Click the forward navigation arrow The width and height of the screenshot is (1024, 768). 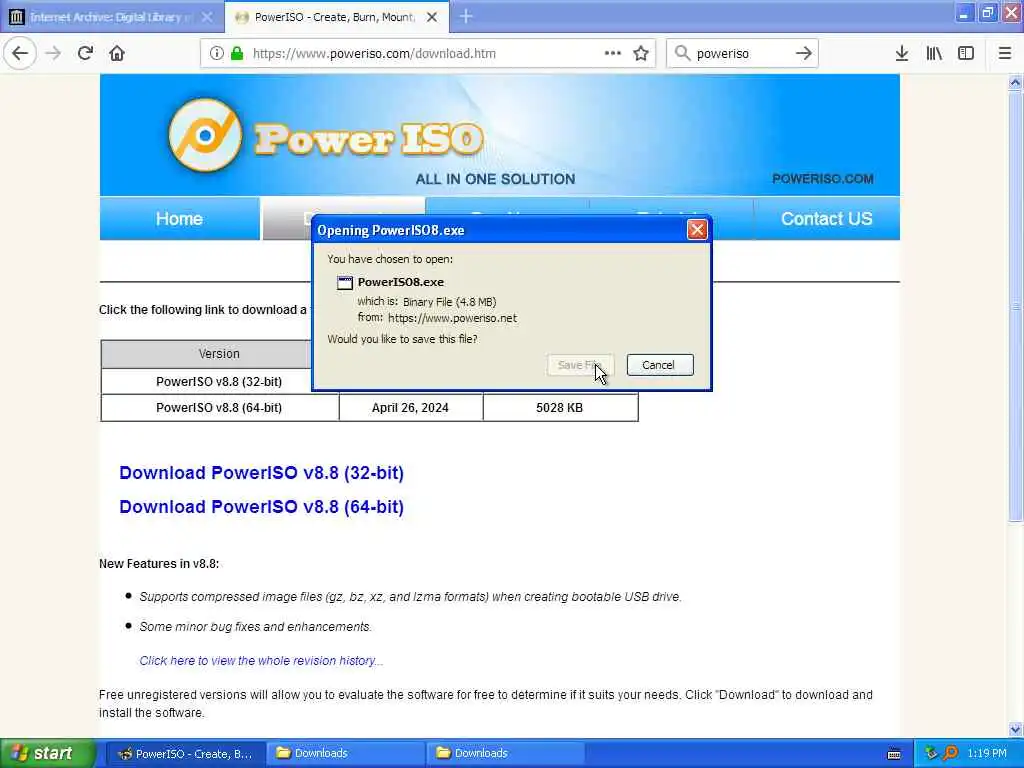point(54,53)
